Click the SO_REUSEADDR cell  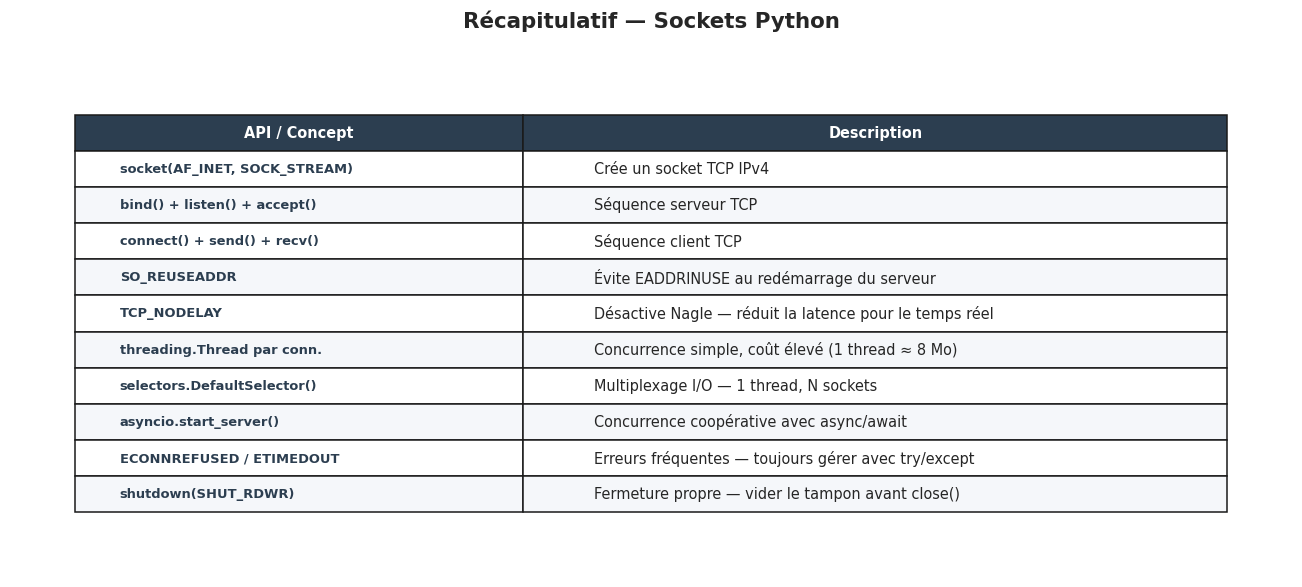[x=178, y=277]
